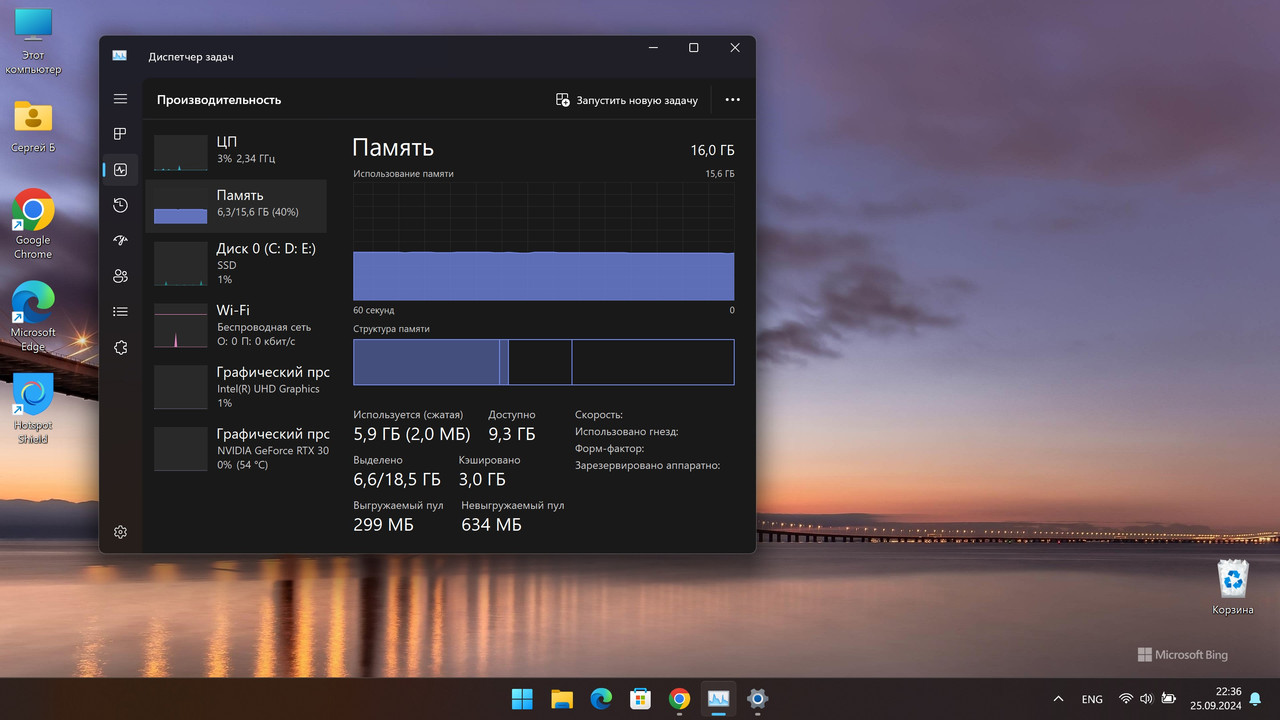Click the more options ellipsis button
Screen dimensions: 1280x720
(x=732, y=100)
